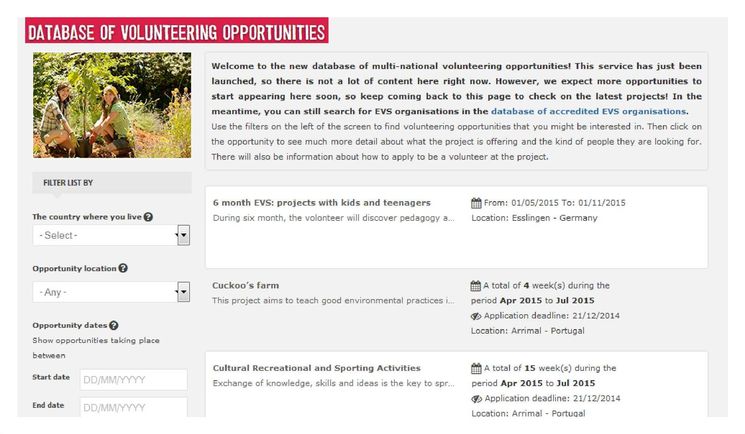
Task: Click deadline eye icon in Cuckoo's farm listing
Action: coord(476,316)
